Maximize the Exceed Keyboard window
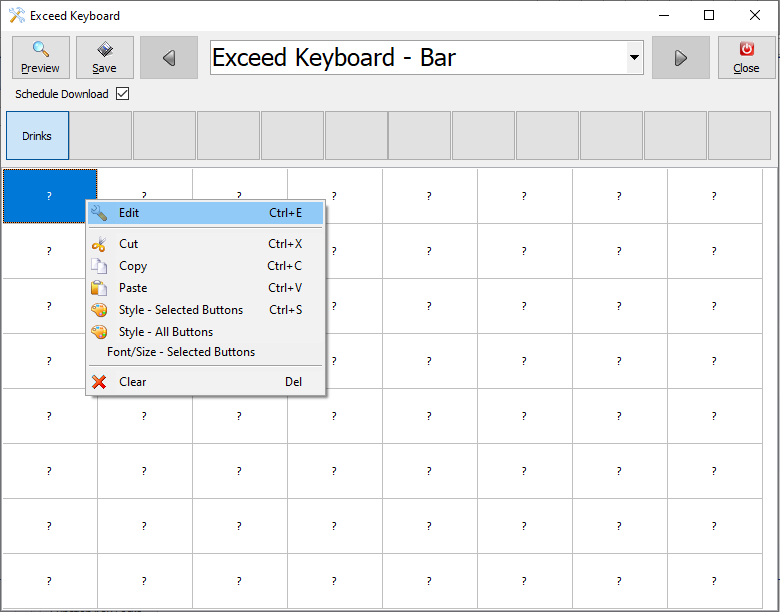The width and height of the screenshot is (780, 612). click(x=709, y=15)
